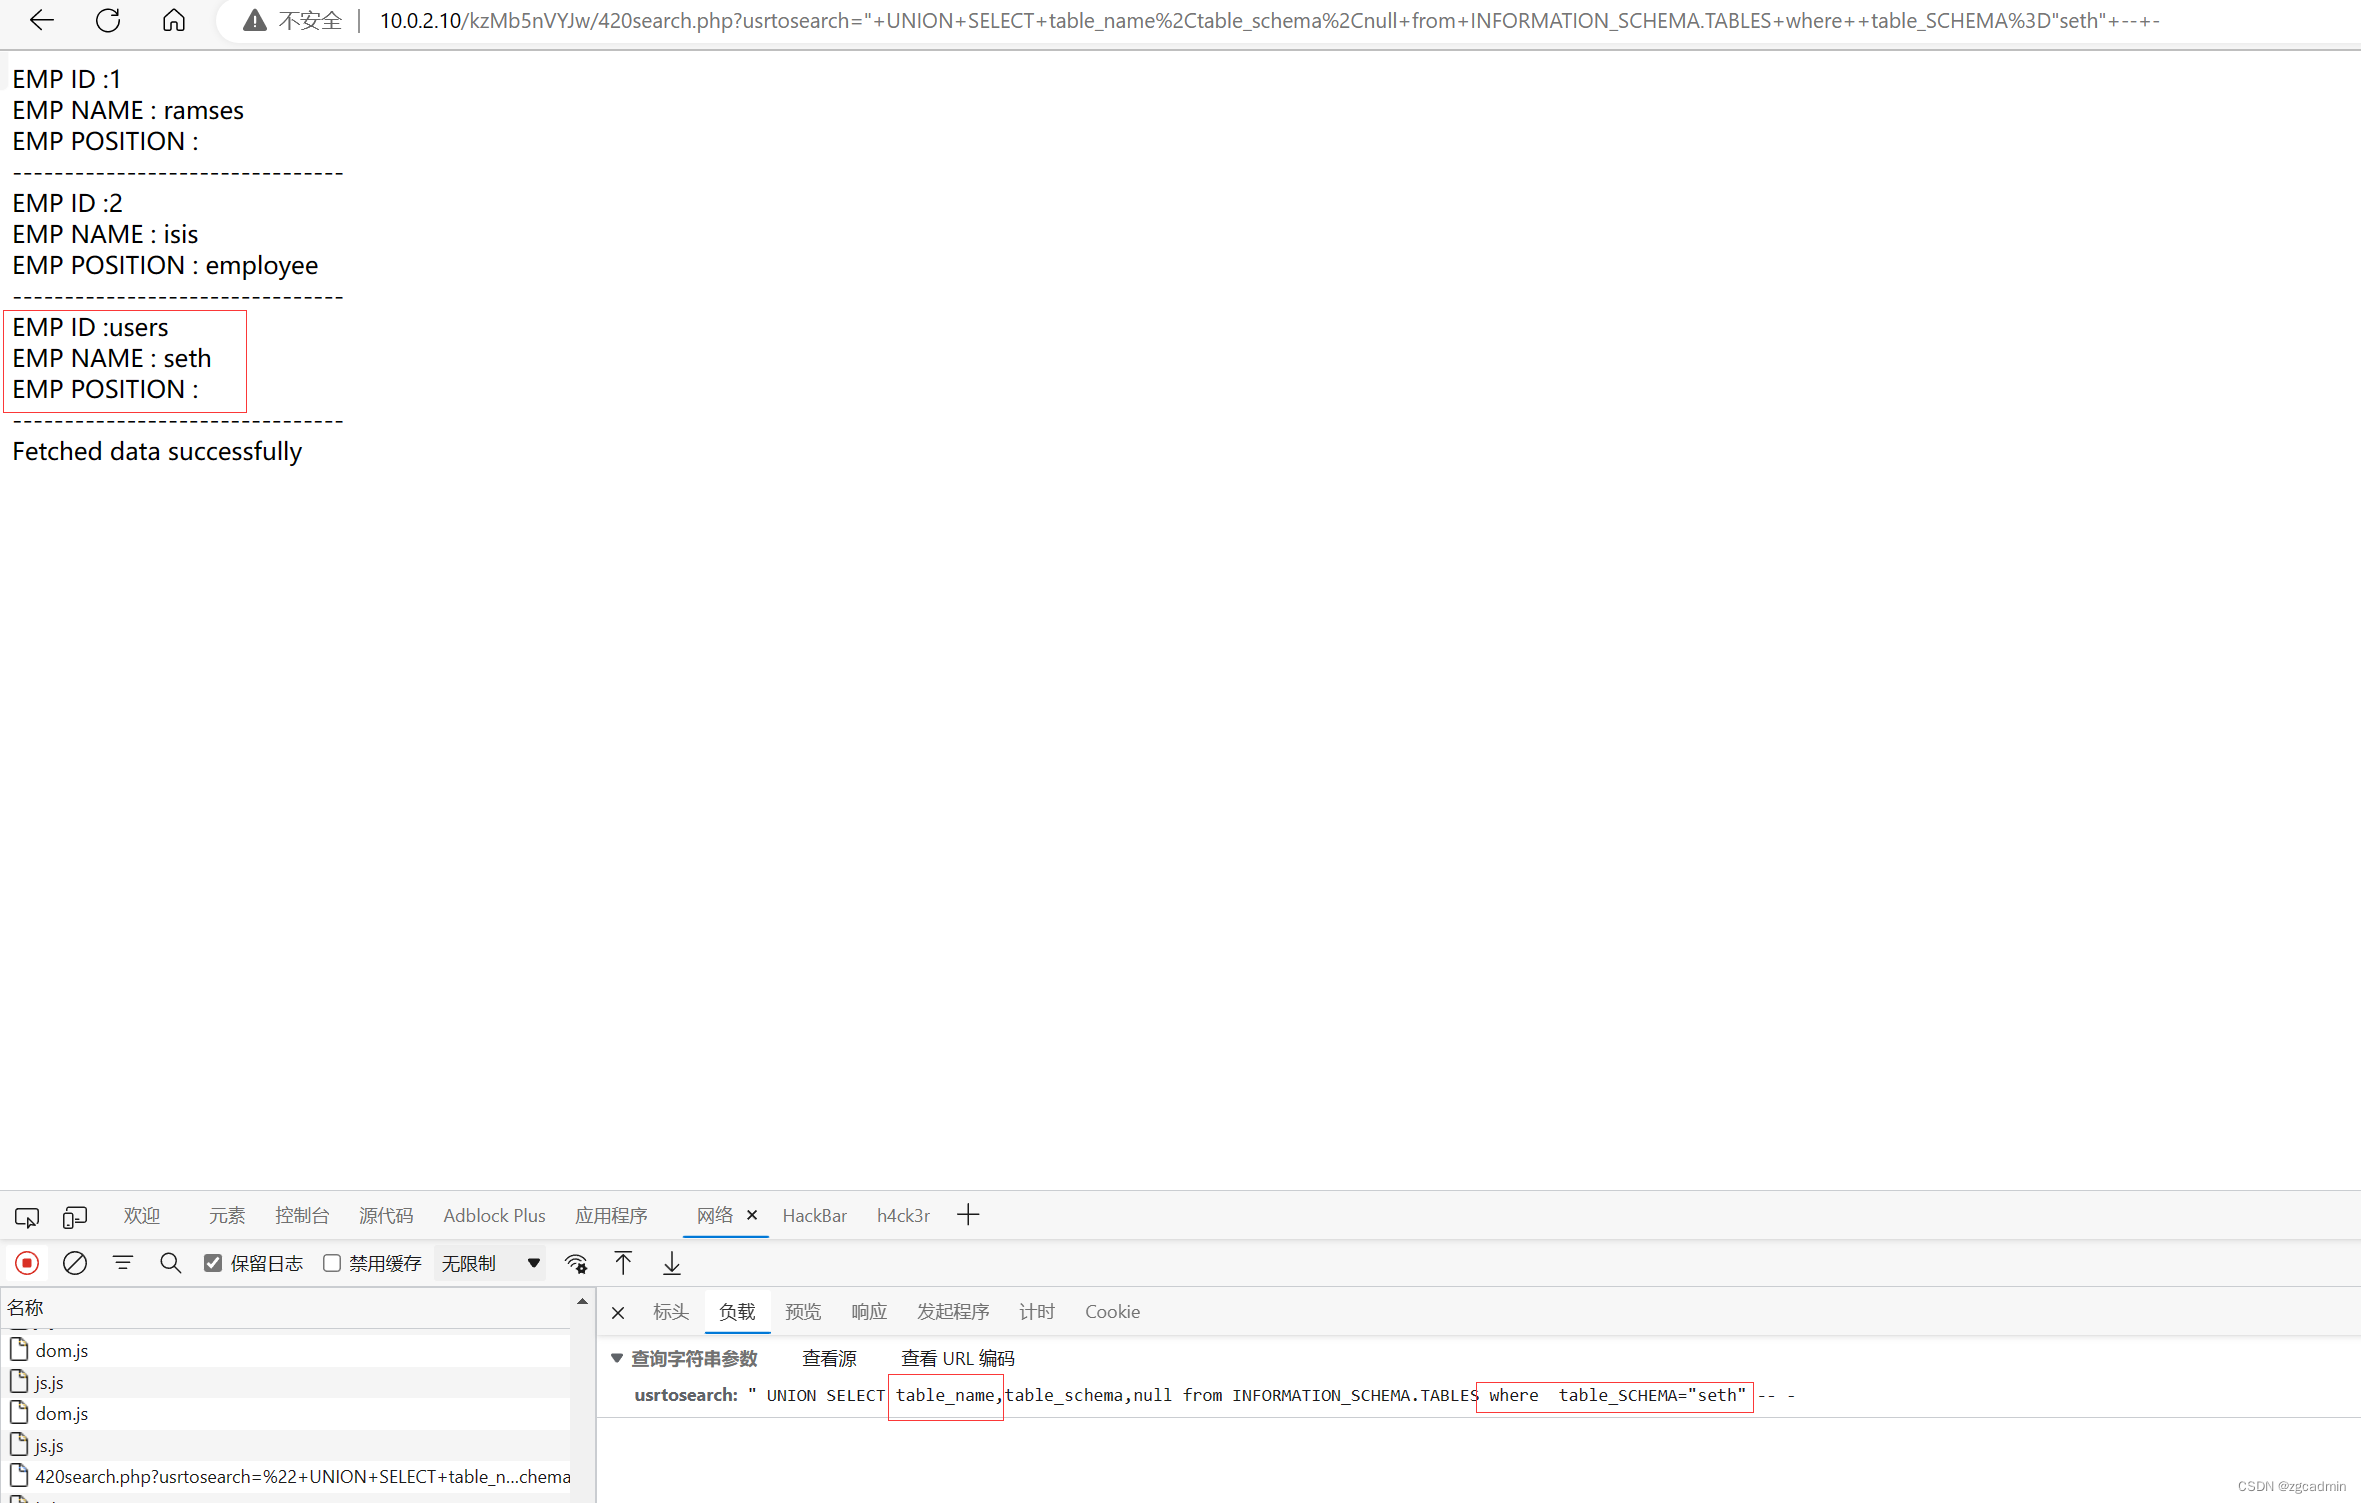Select the 420search.php request row
Image resolution: width=2361 pixels, height=1503 pixels.
[285, 1476]
